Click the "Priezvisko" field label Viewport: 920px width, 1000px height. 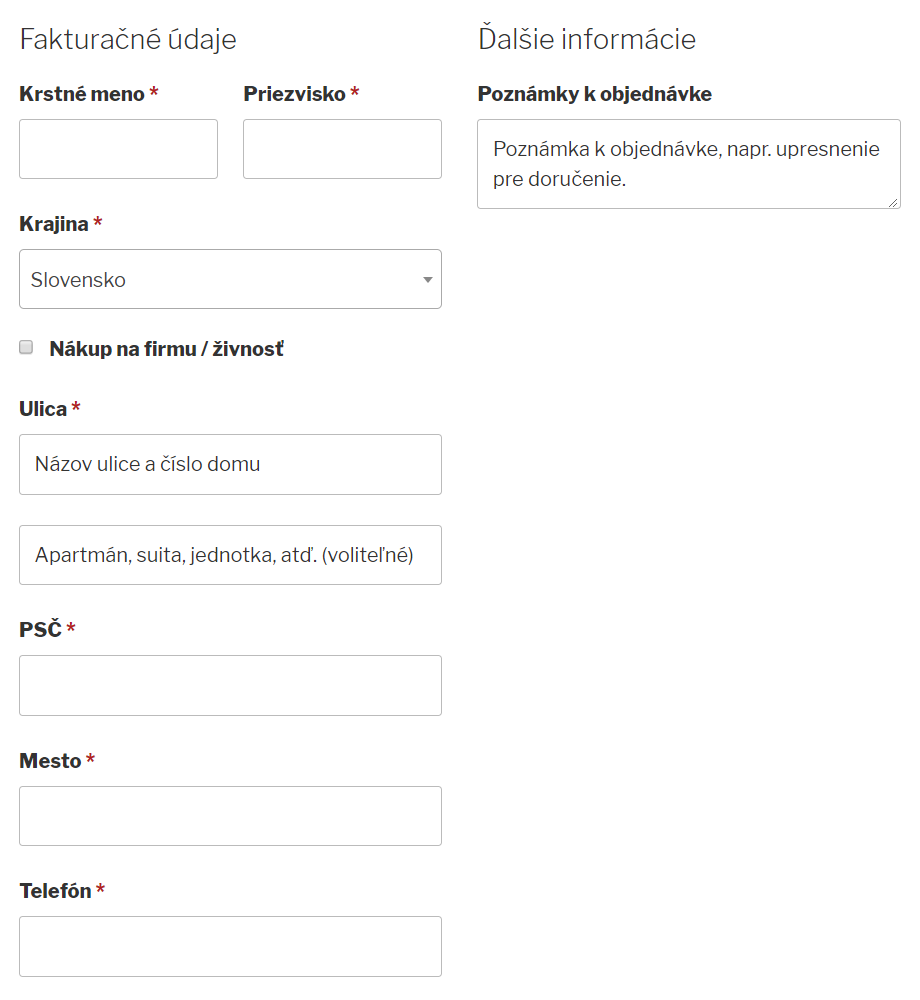pyautogui.click(x=295, y=94)
